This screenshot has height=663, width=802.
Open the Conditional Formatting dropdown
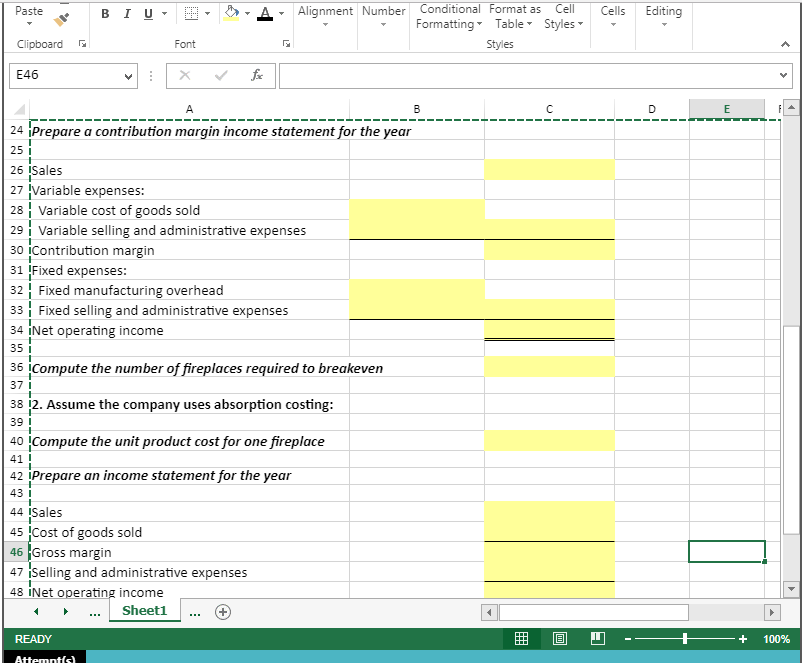click(449, 16)
